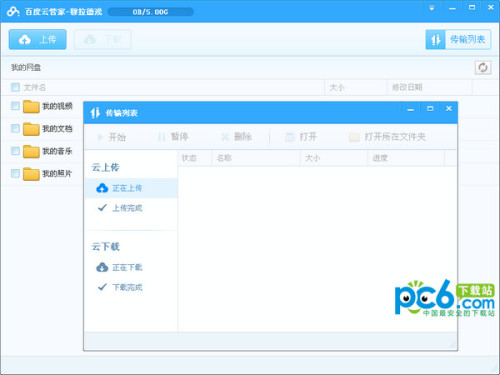Click the 进度 column header in transfer list
Image resolution: width=500 pixels, height=375 pixels.
(406, 158)
